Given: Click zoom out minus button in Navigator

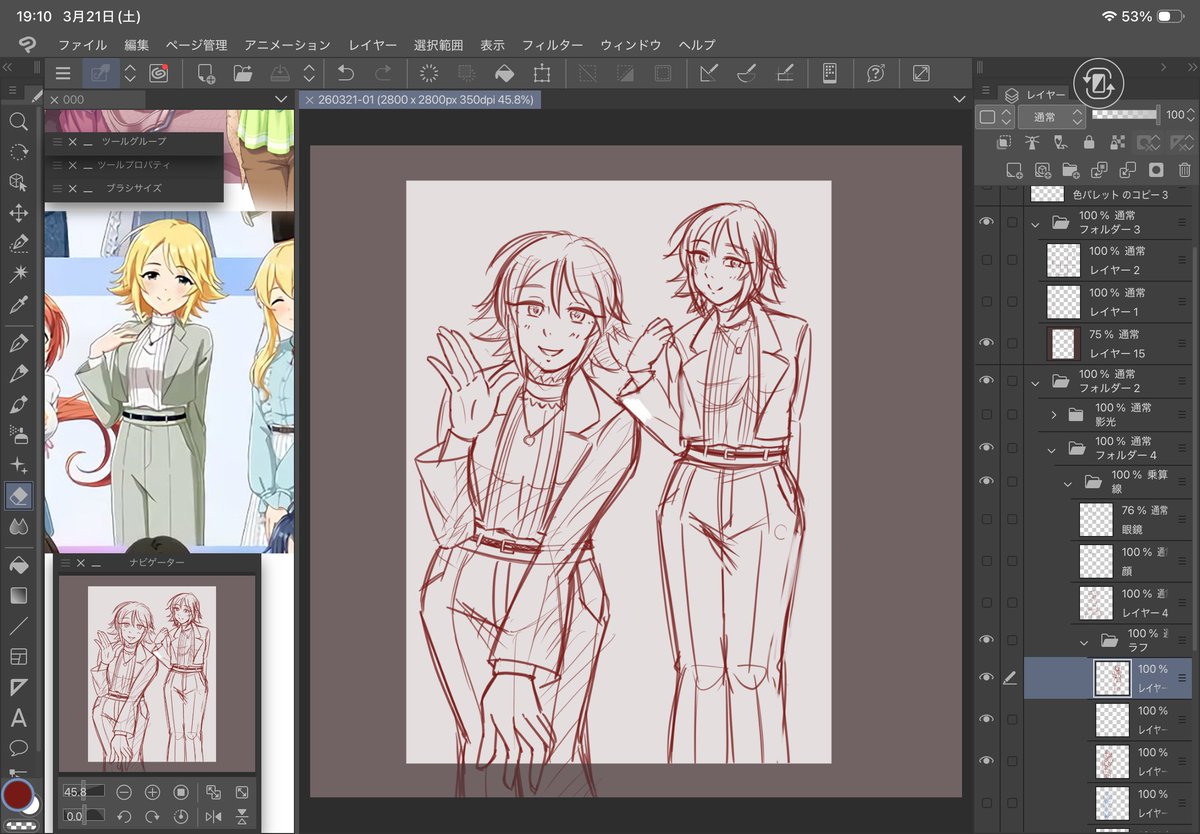Looking at the screenshot, I should coord(124,792).
